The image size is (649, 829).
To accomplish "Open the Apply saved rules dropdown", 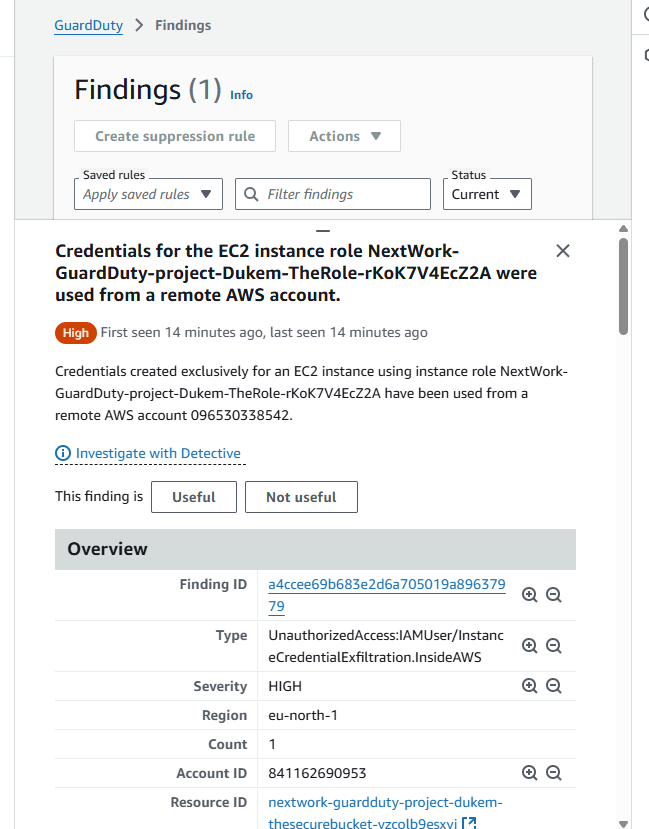I will point(147,193).
